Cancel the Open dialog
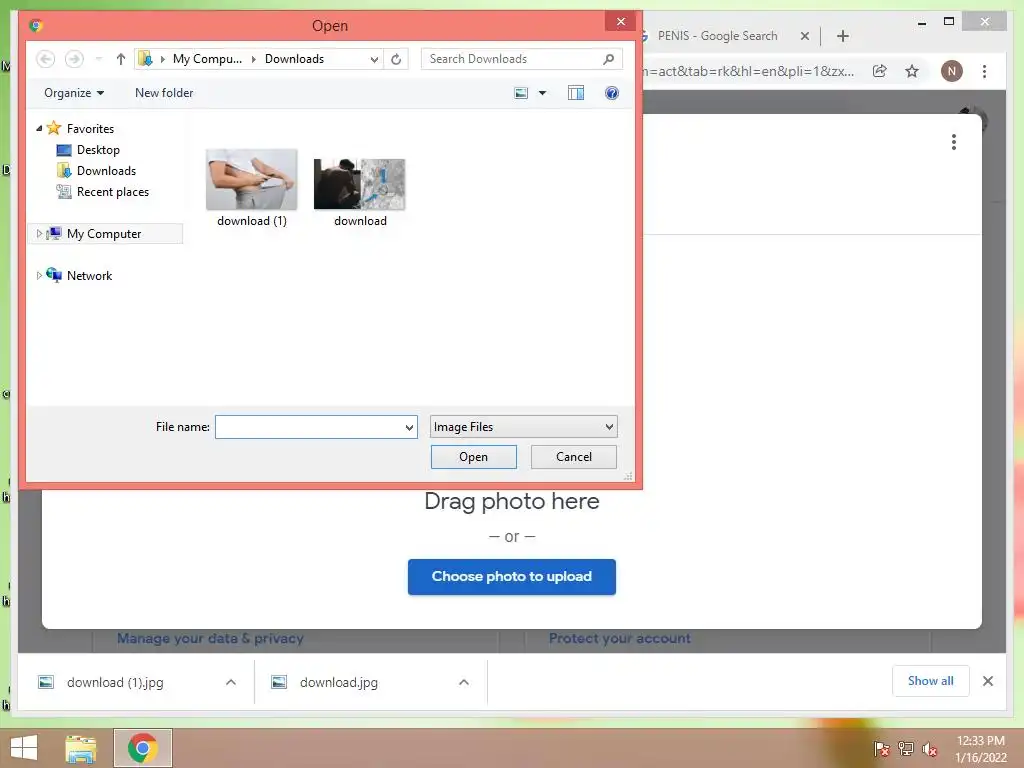 573,456
